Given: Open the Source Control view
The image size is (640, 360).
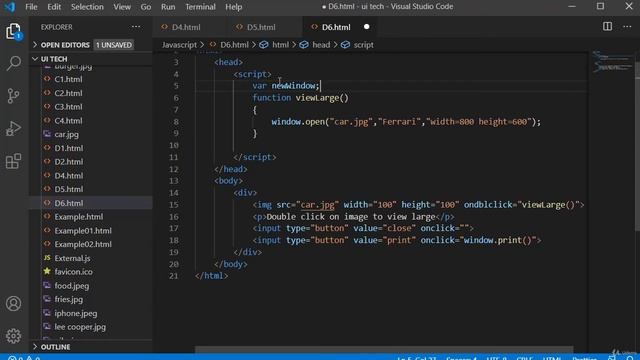Looking at the screenshot, I should 13,96.
